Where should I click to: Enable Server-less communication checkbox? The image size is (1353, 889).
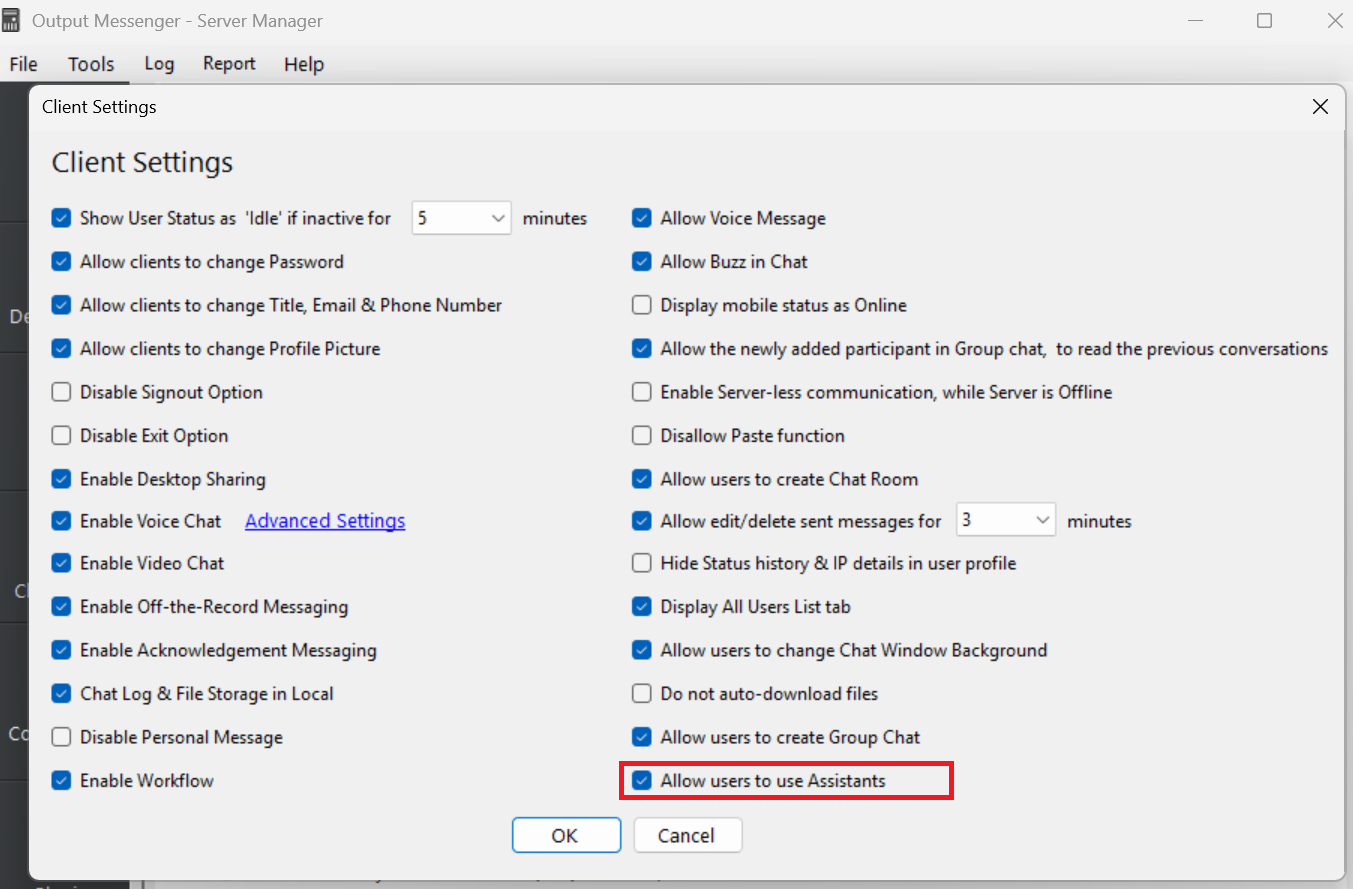642,392
